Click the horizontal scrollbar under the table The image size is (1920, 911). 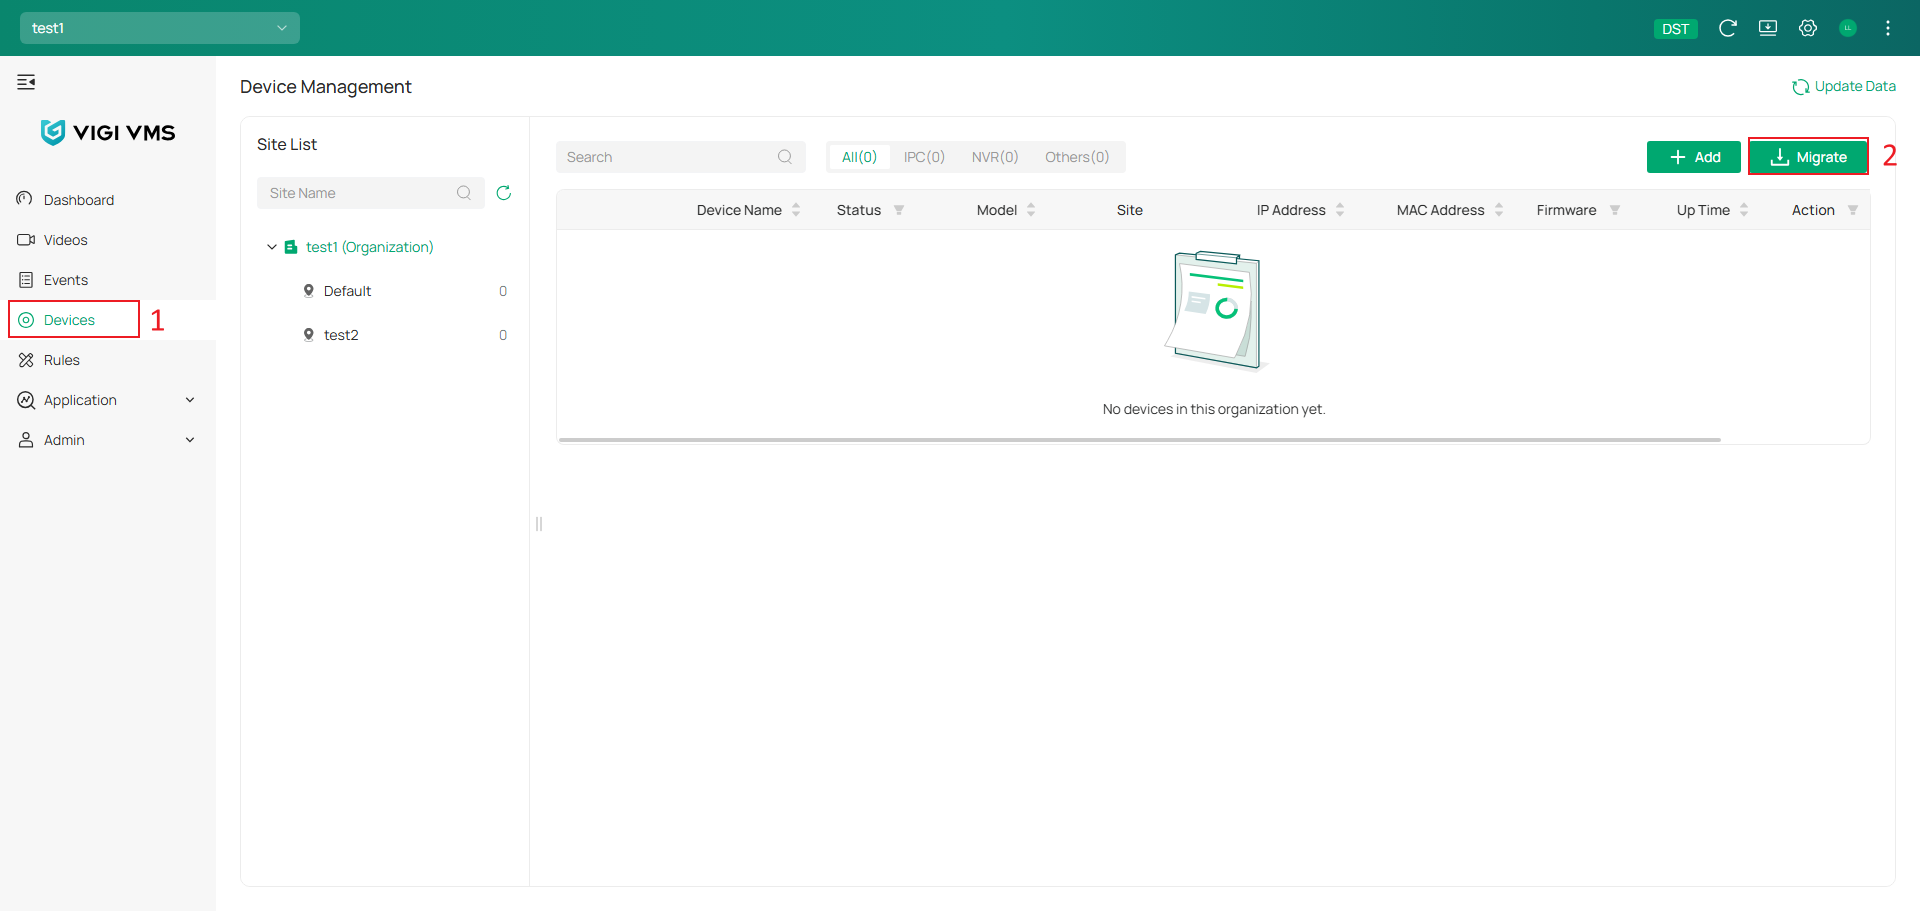[x=1140, y=440]
